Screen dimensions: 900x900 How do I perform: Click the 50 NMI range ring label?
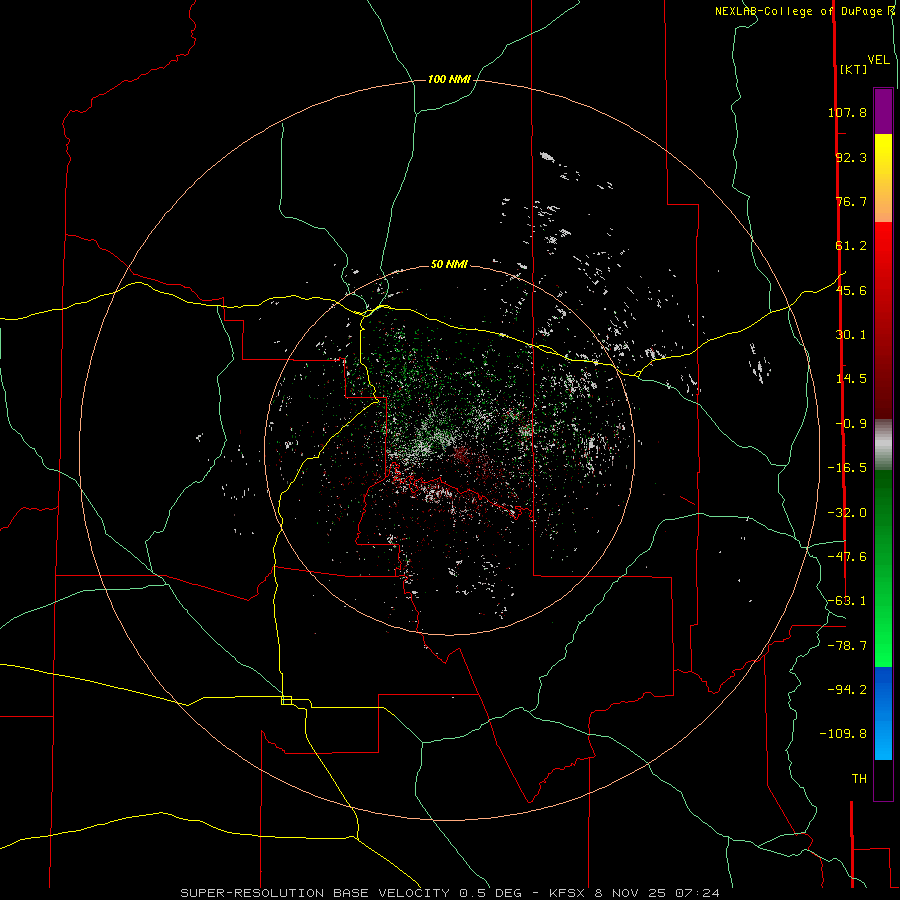coord(449,265)
